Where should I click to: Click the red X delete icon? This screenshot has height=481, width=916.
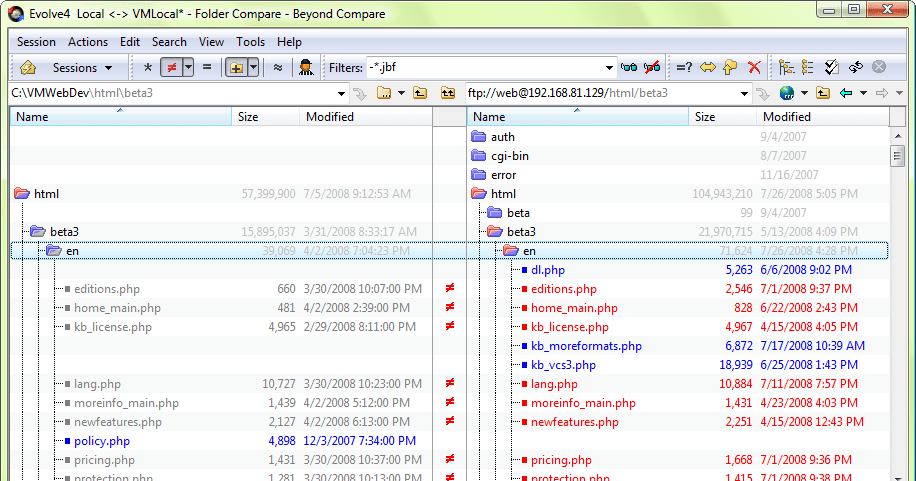coord(754,68)
